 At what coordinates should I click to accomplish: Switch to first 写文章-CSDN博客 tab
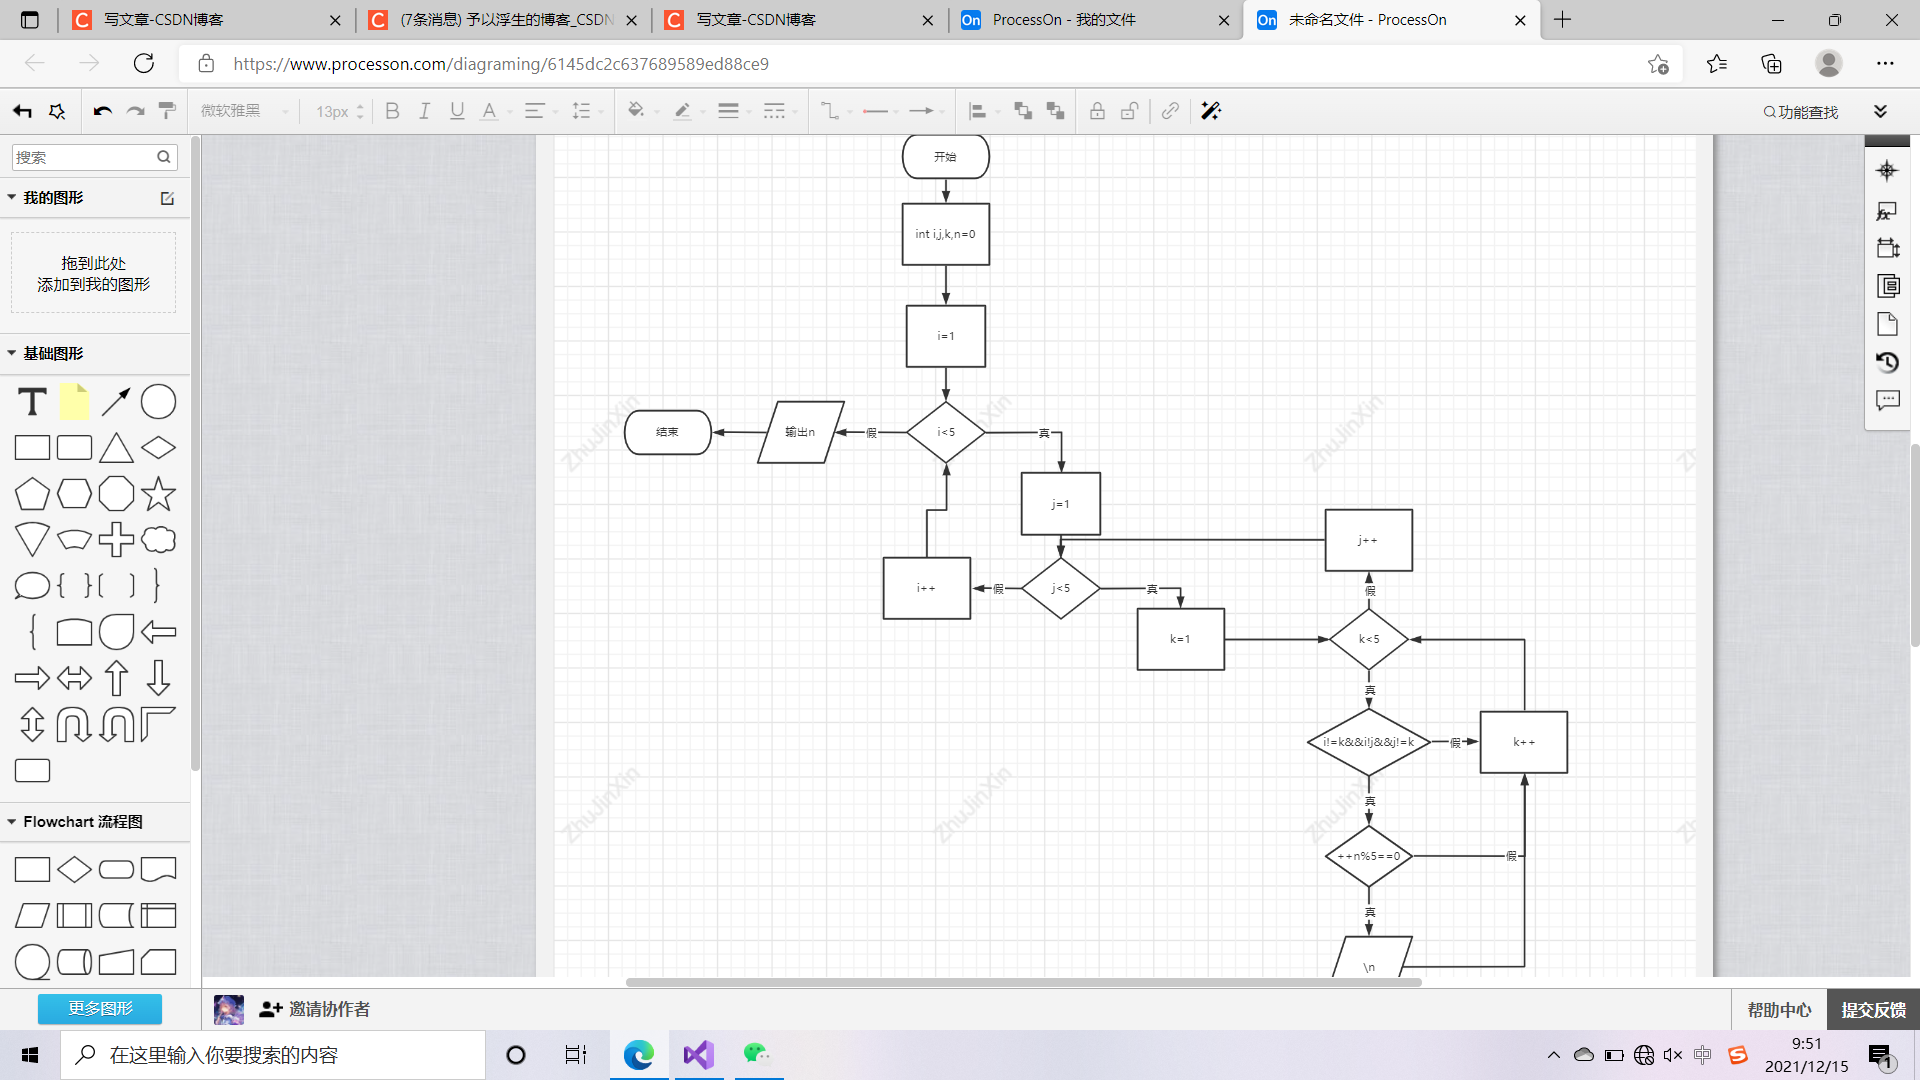[x=164, y=20]
